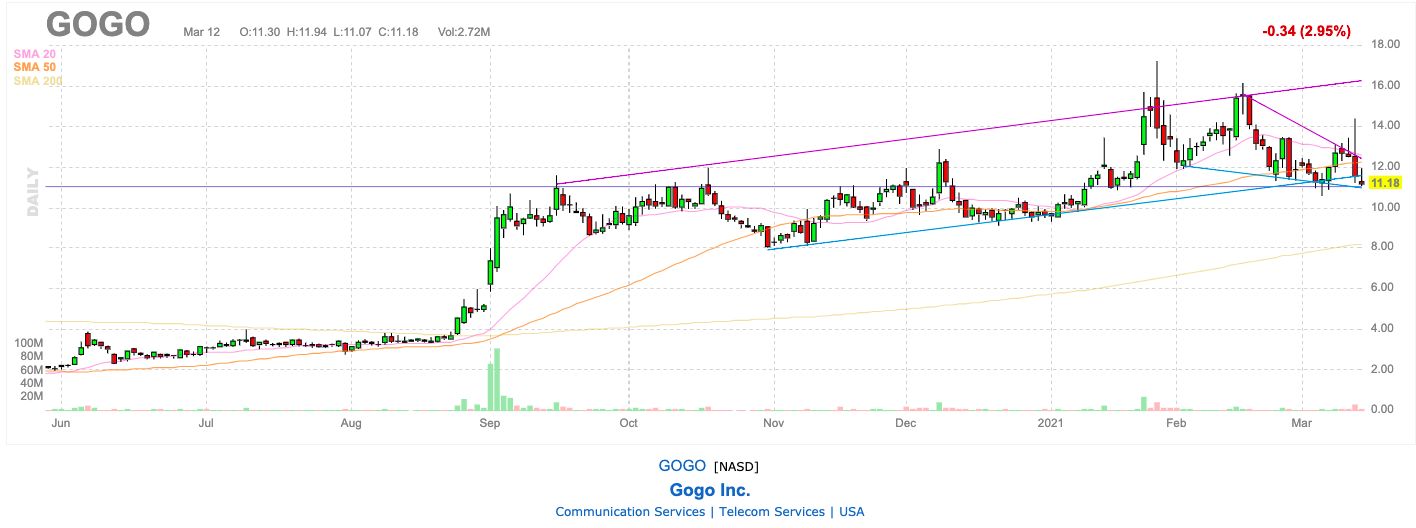This screenshot has height=528, width=1416.
Task: Click the 0.00 price axis label
Action: point(1385,410)
